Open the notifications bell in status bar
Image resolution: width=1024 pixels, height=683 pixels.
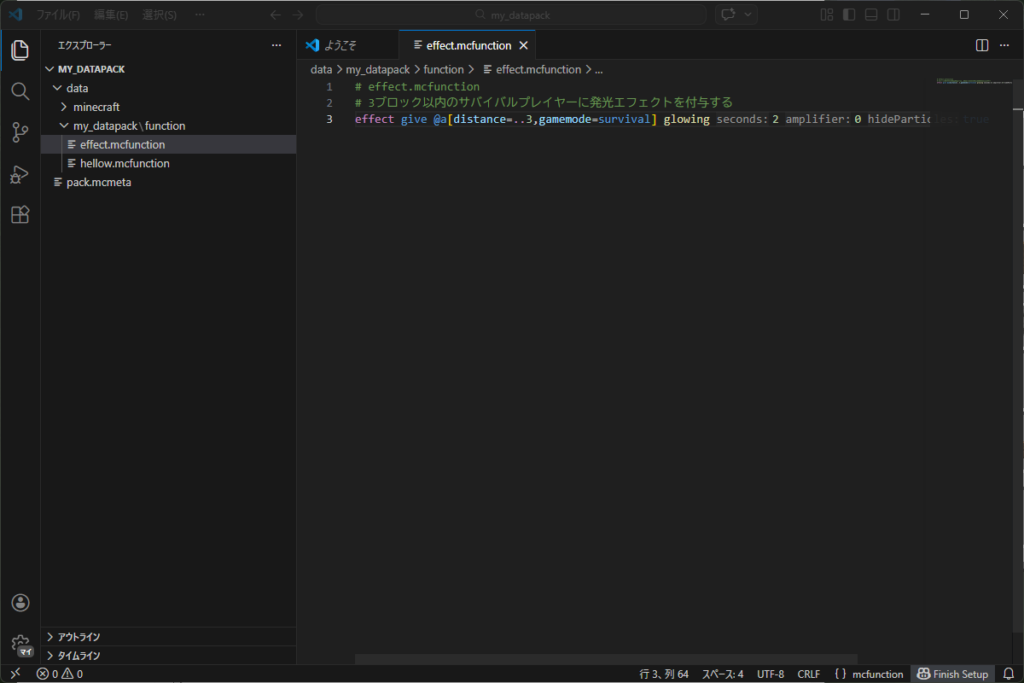tap(1008, 674)
